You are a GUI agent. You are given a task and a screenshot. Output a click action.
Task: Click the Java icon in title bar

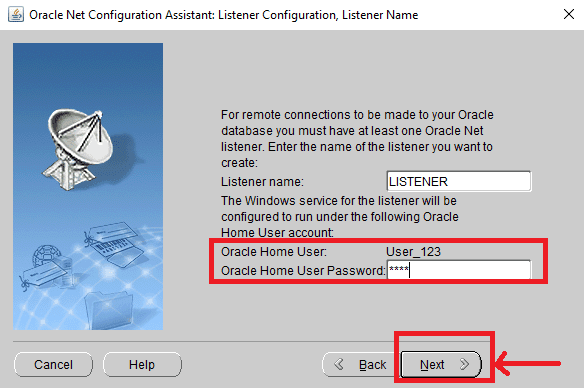coord(16,15)
